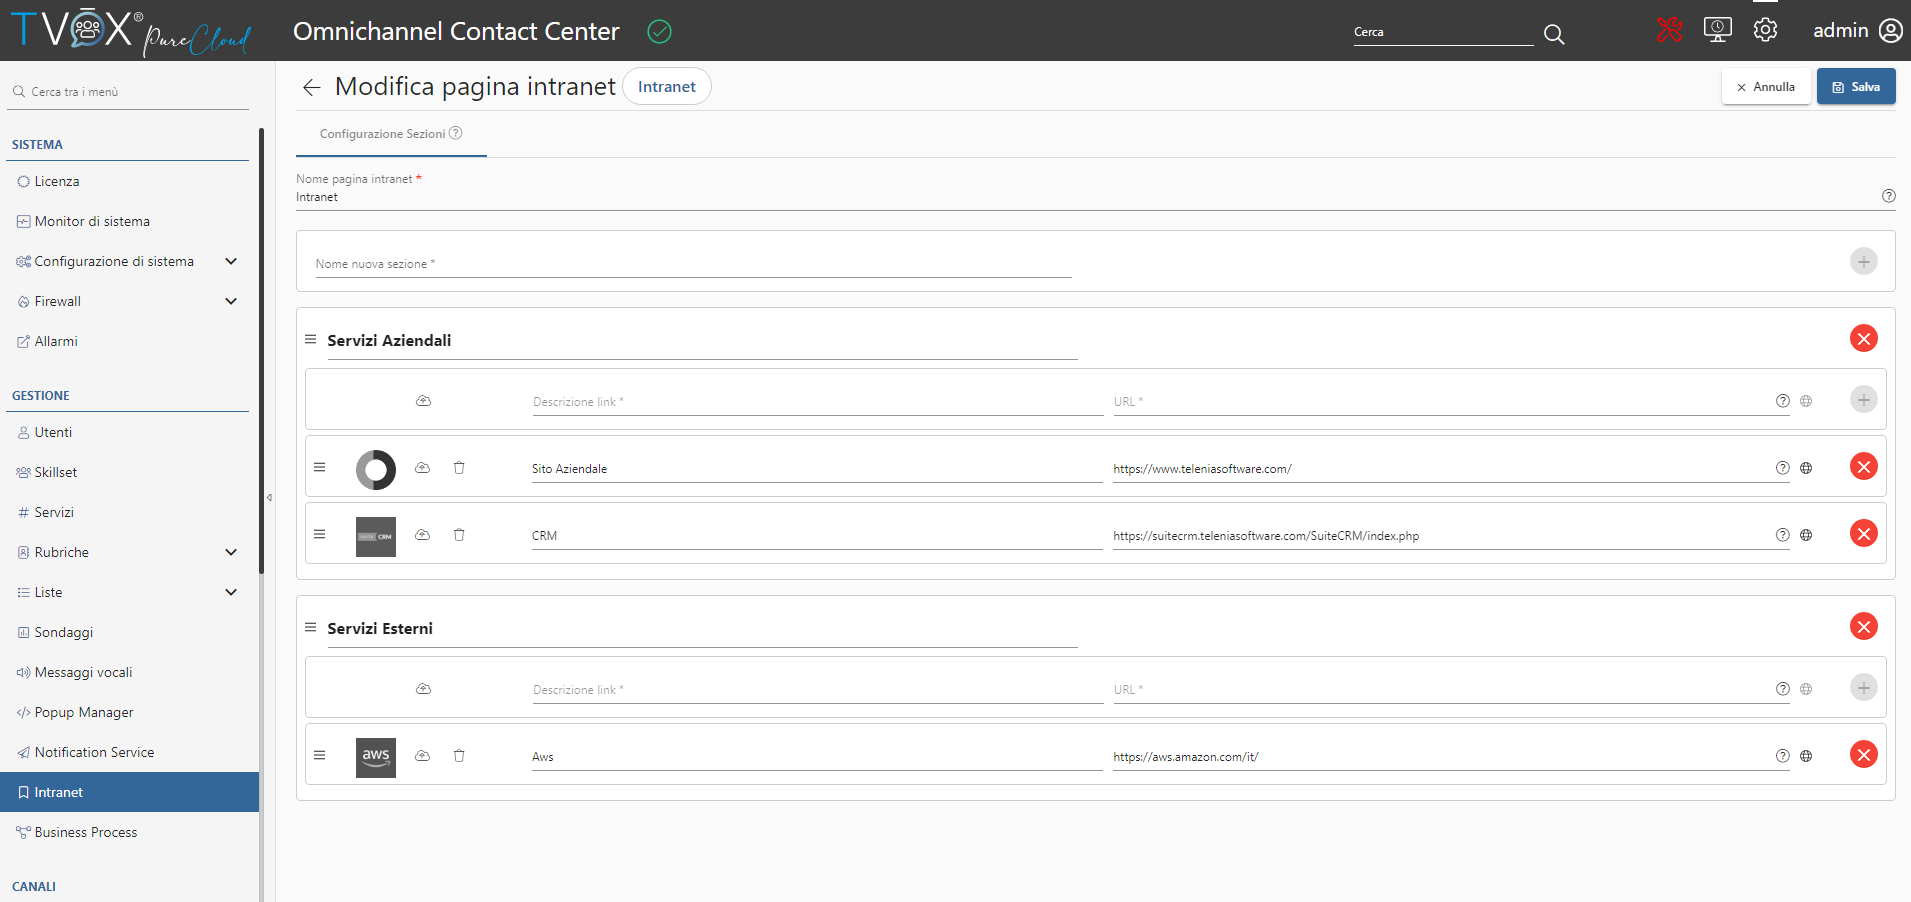Upload image for new Servizi Aziendali link
Screen dimensions: 1911x902
(424, 401)
